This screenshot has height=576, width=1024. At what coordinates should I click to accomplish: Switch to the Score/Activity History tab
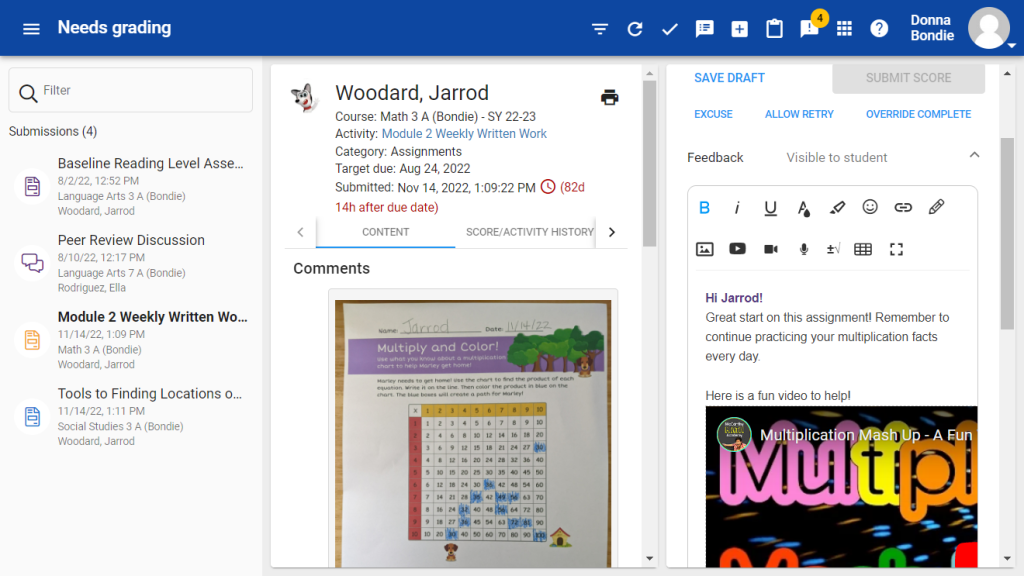(529, 232)
